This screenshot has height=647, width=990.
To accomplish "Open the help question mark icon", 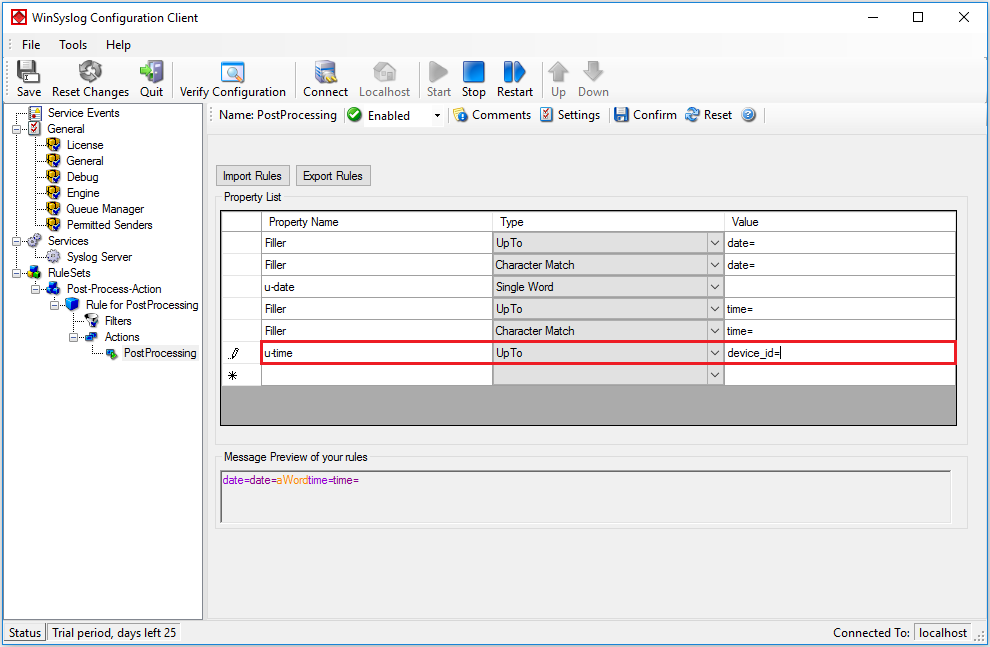I will click(748, 115).
